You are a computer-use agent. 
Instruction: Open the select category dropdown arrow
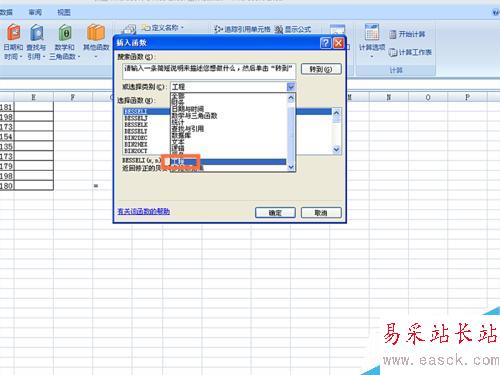click(x=291, y=87)
